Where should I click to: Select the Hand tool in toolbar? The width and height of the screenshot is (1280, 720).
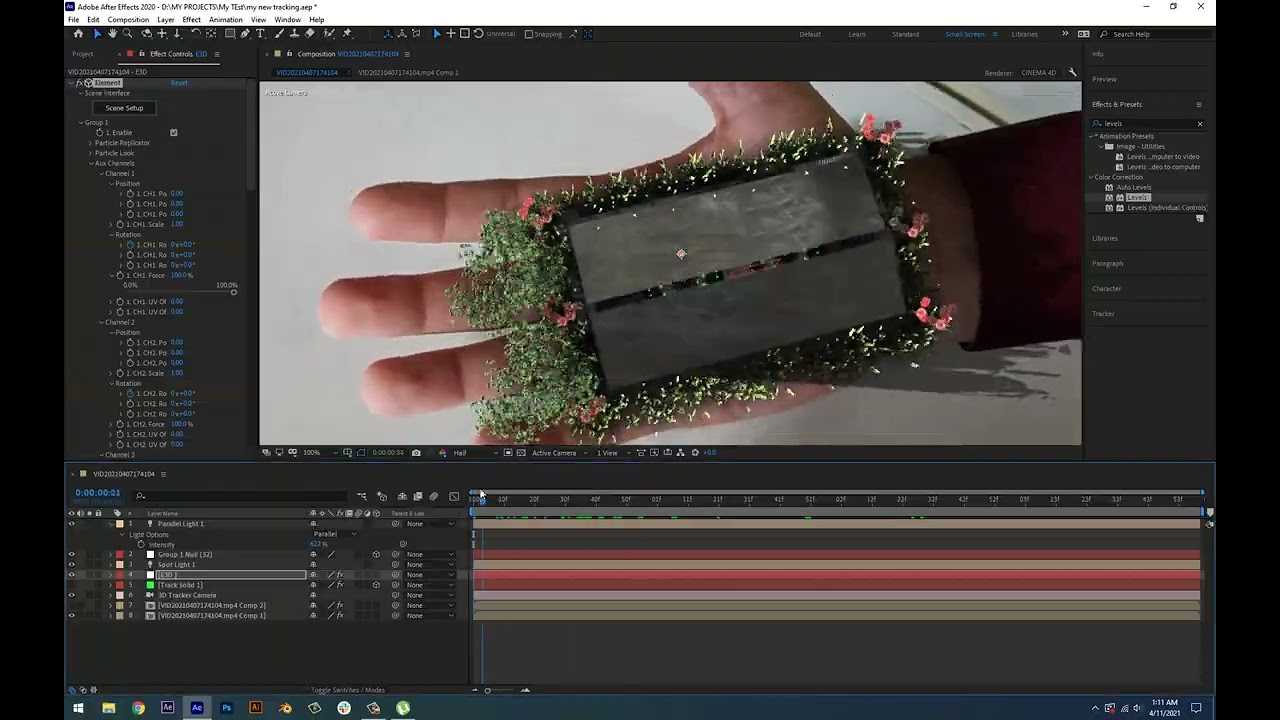click(x=112, y=34)
